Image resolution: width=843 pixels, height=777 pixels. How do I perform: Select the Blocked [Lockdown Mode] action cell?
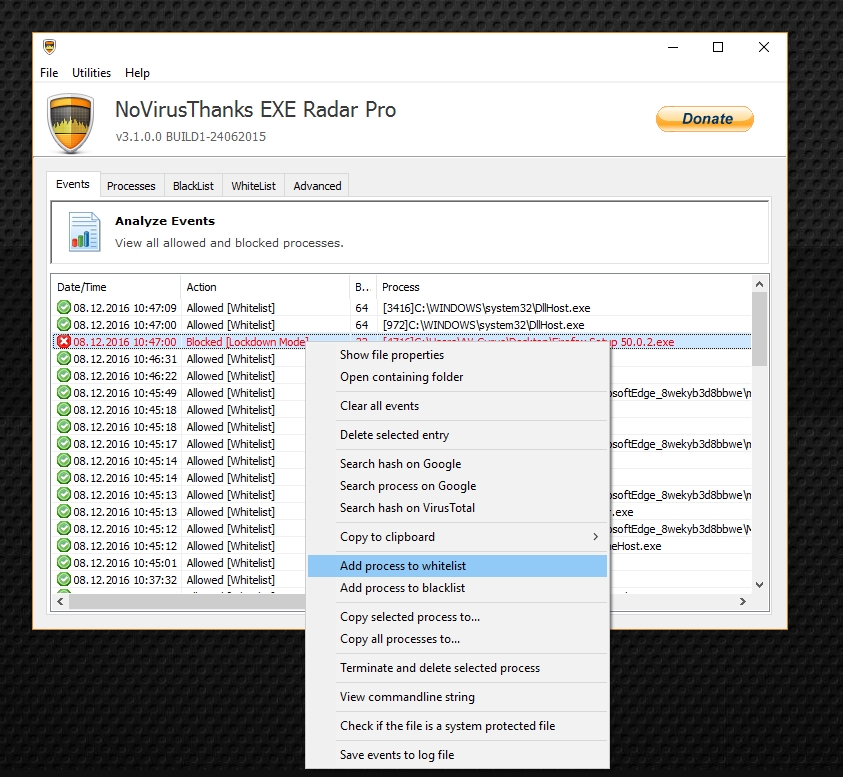click(247, 342)
